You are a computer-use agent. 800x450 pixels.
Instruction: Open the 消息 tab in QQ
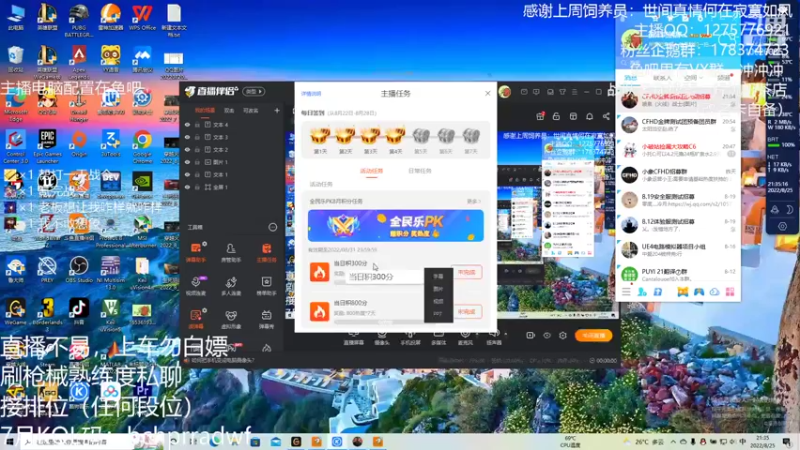(x=631, y=78)
